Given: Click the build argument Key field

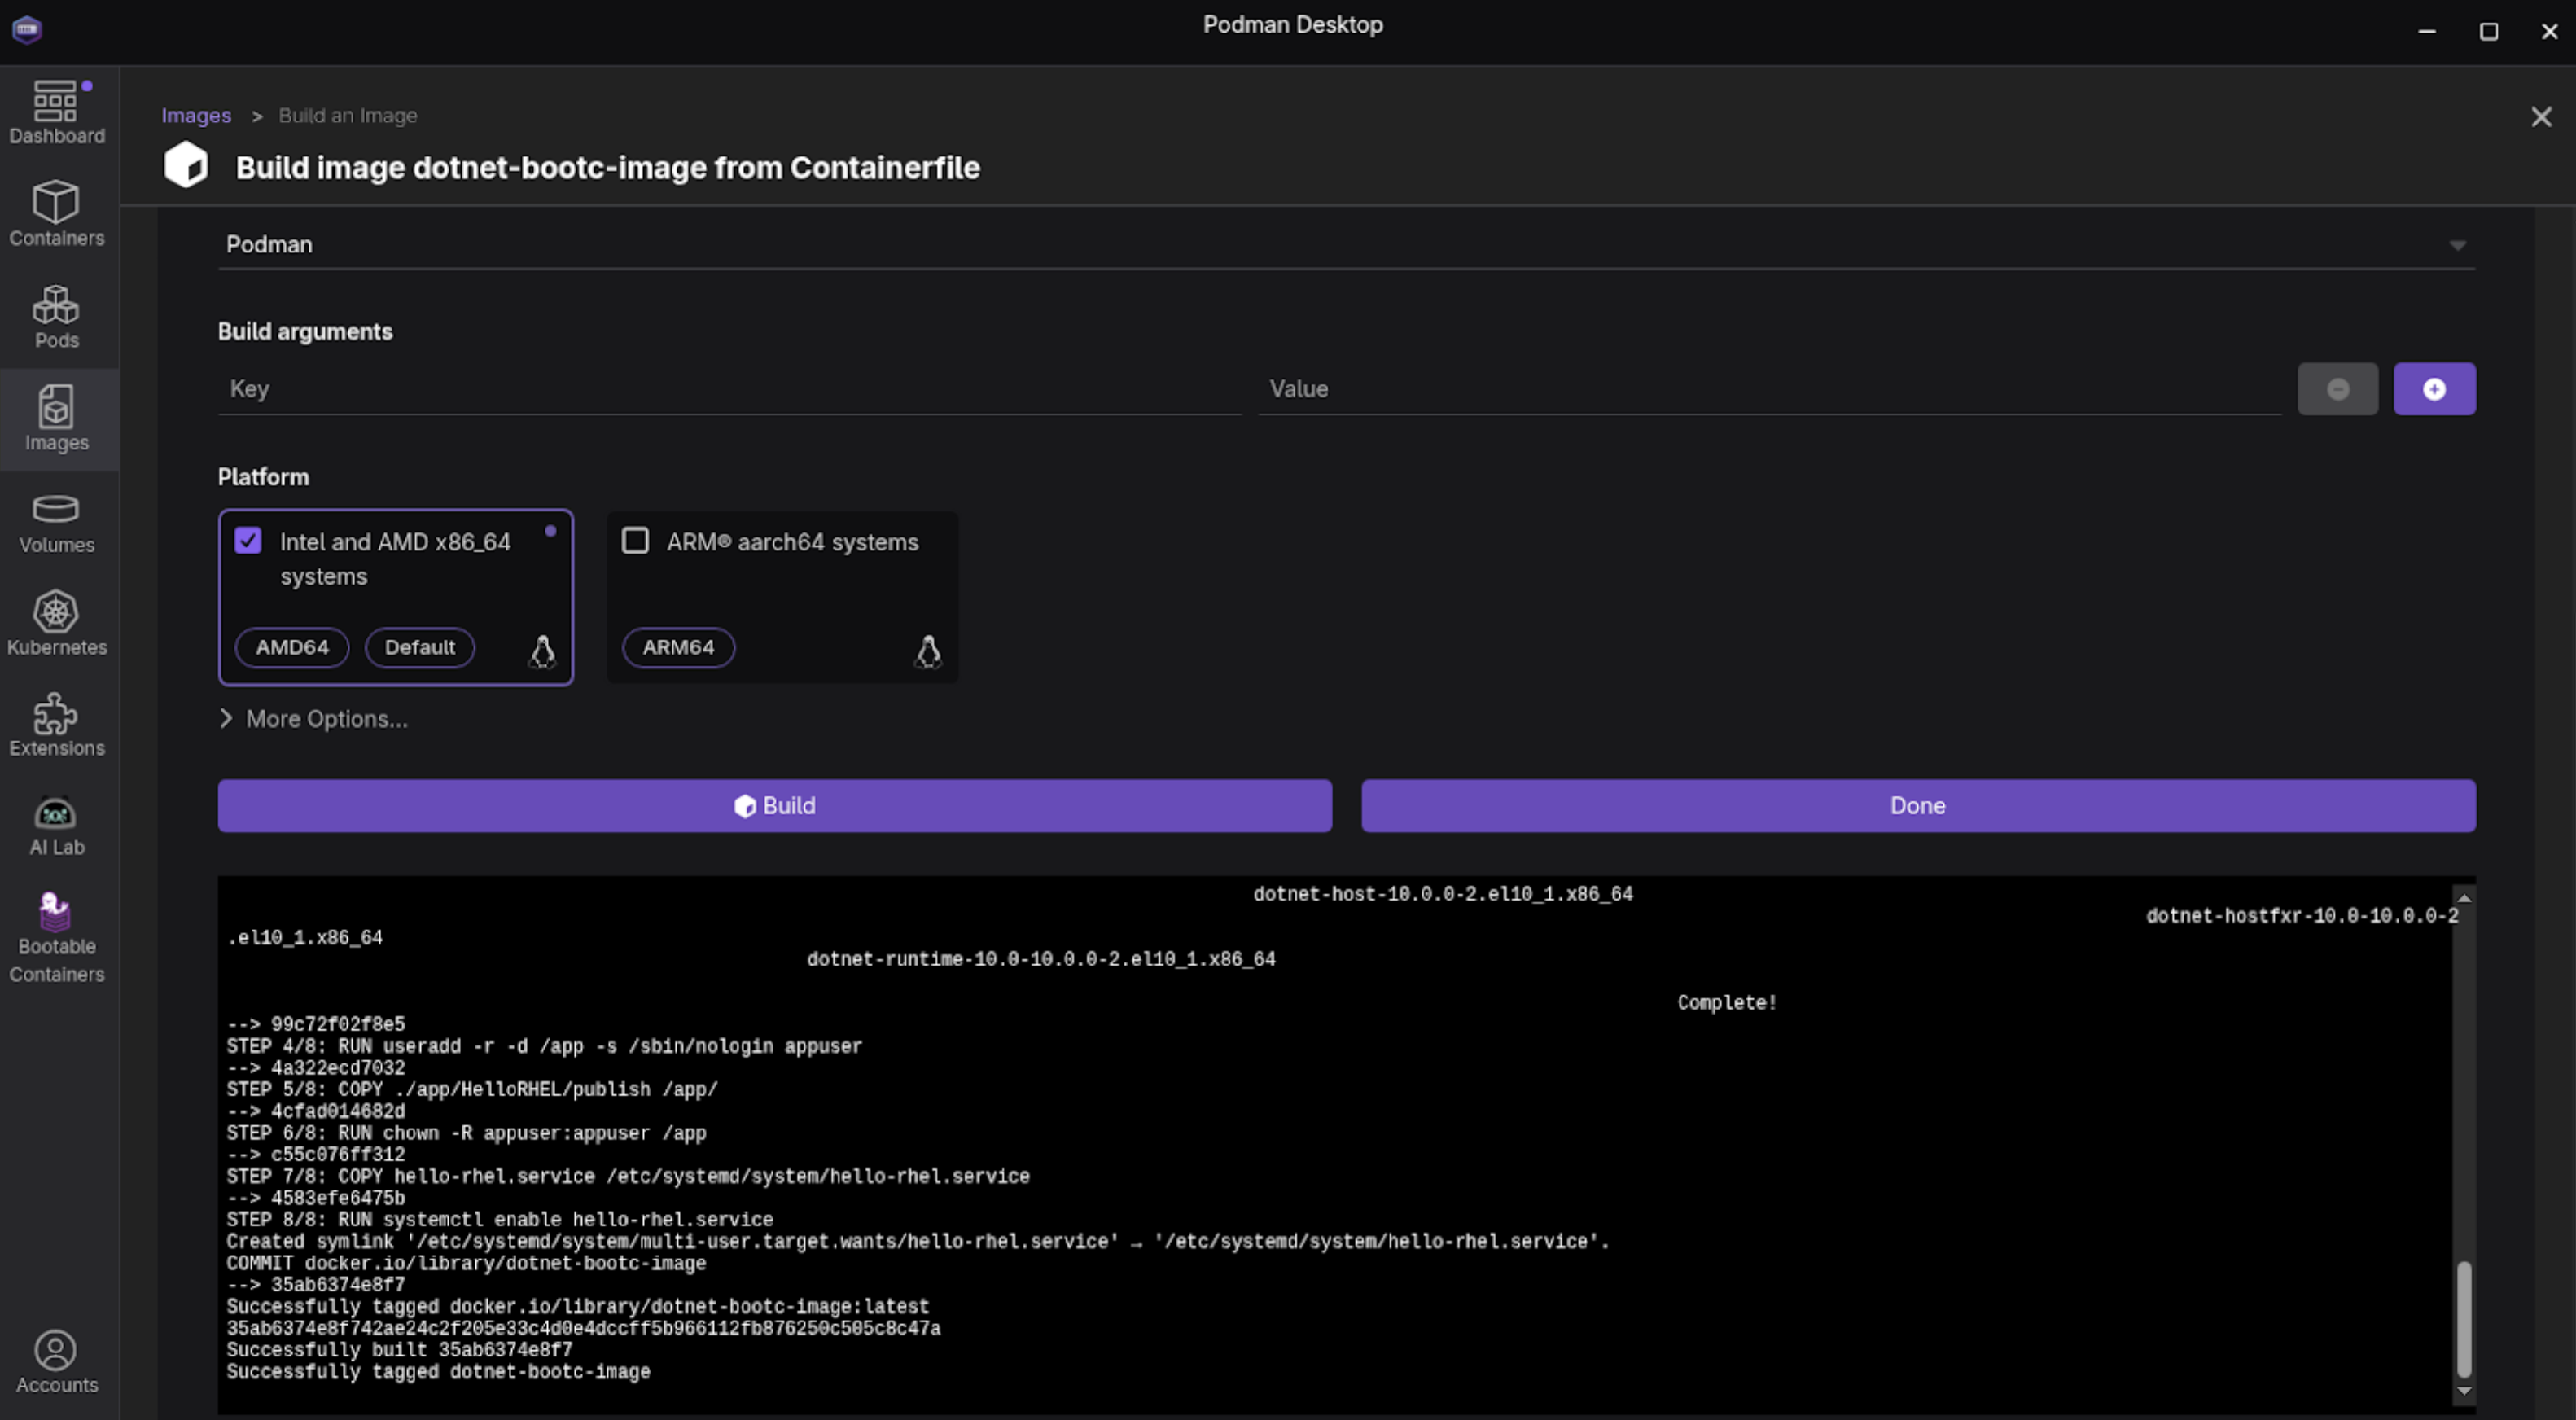Looking at the screenshot, I should [x=728, y=389].
